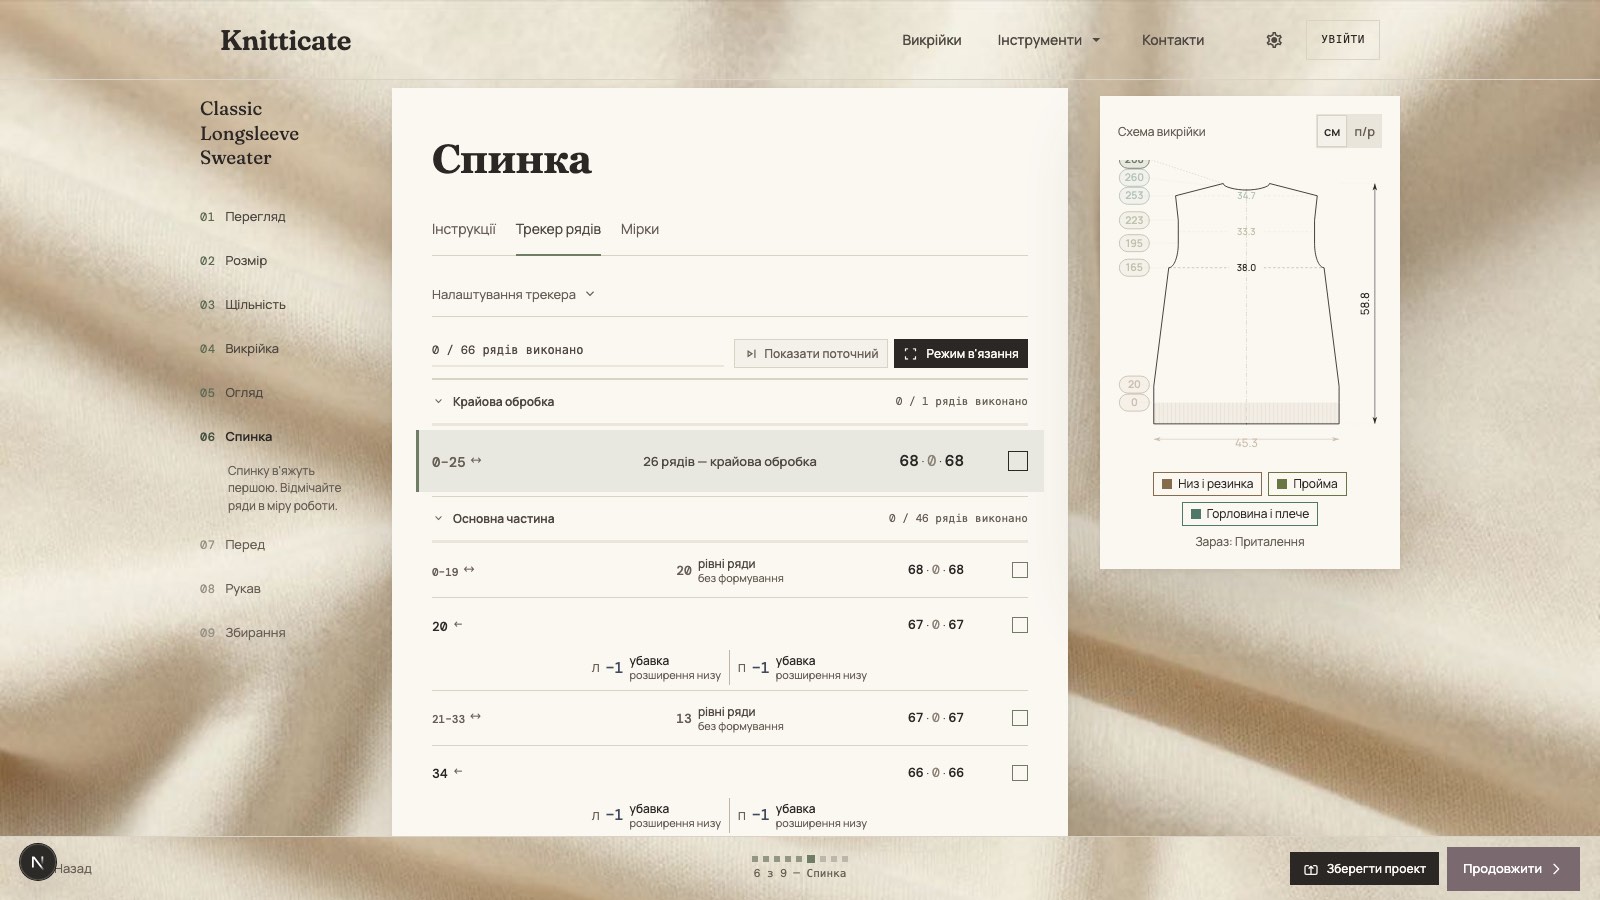Select row marker 165 on schema
The image size is (1600, 900).
click(1134, 267)
